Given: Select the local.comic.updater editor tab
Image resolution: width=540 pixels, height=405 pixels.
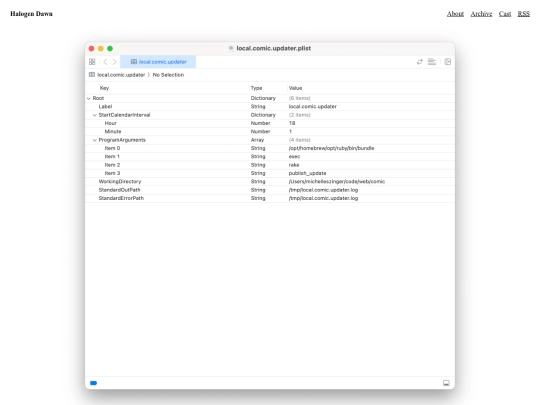Looking at the screenshot, I should 158,62.
